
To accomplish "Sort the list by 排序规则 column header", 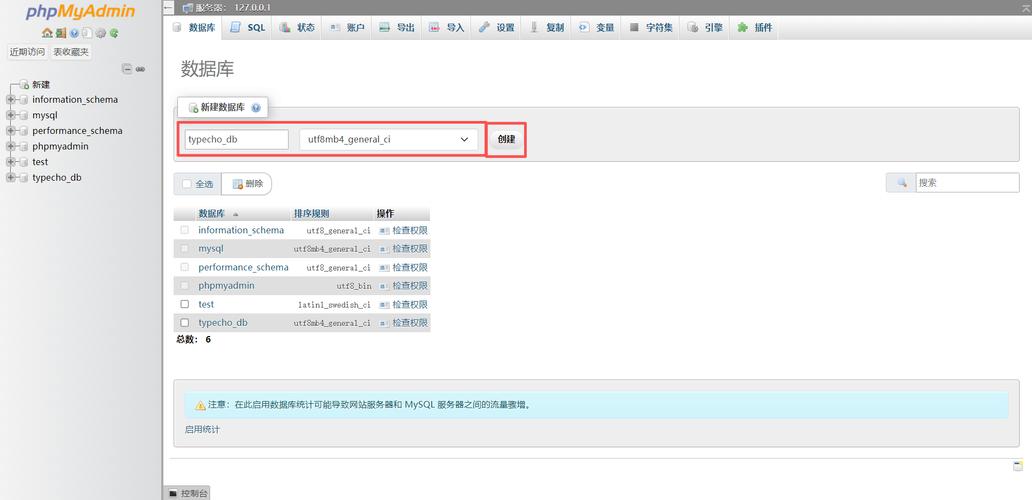I will point(311,214).
